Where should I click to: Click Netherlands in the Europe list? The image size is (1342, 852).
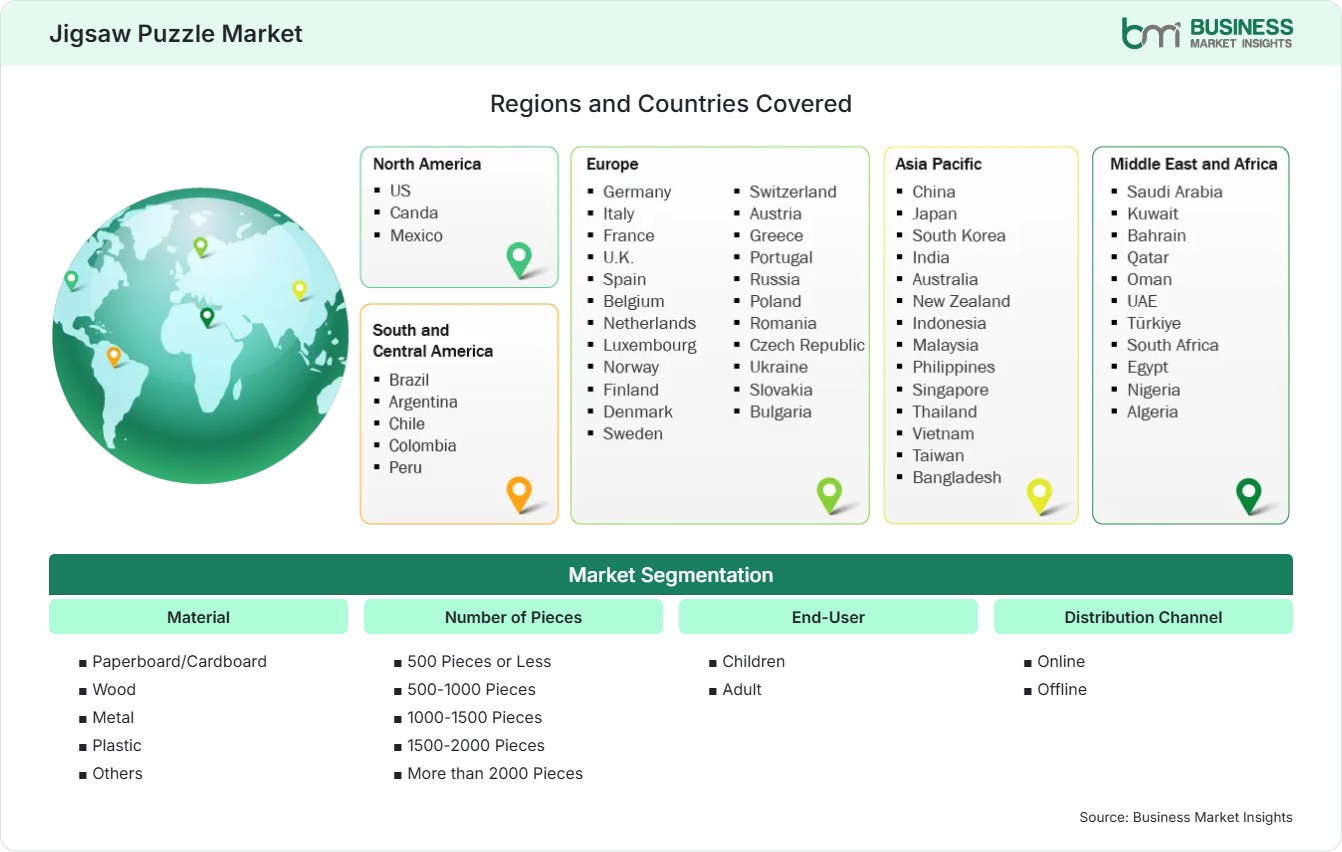(649, 323)
